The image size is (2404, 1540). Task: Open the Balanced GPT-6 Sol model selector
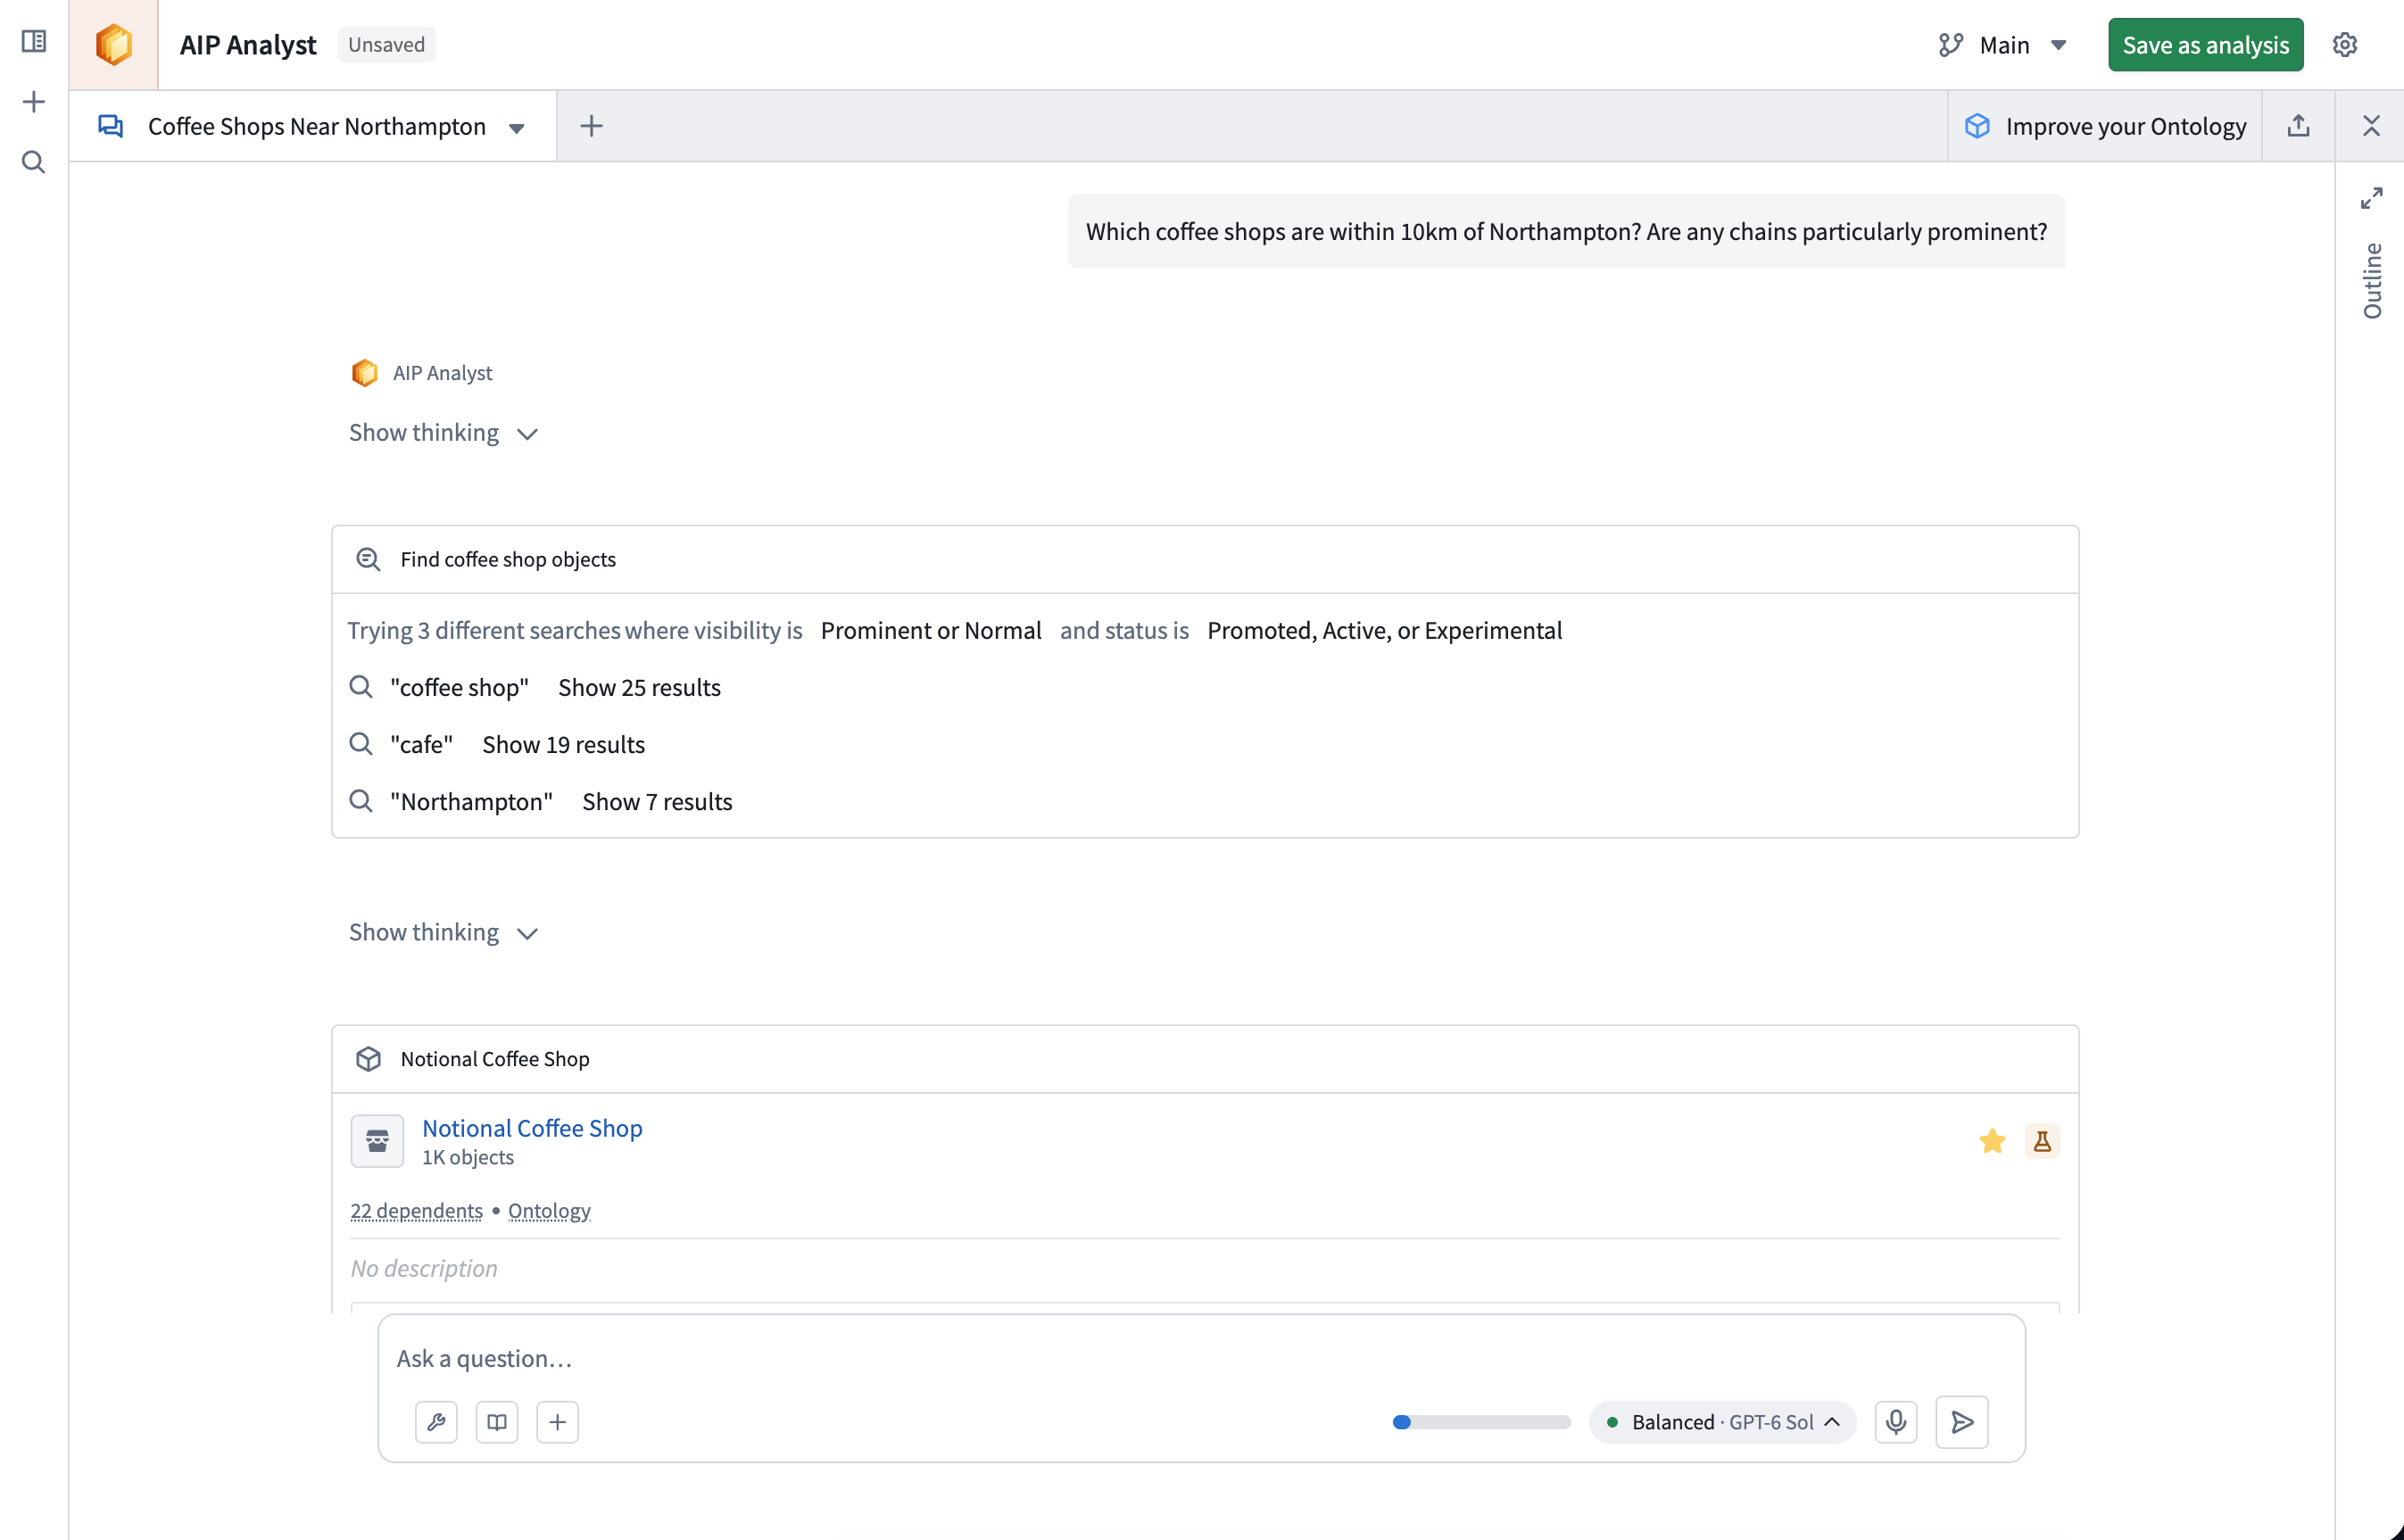coord(1722,1421)
